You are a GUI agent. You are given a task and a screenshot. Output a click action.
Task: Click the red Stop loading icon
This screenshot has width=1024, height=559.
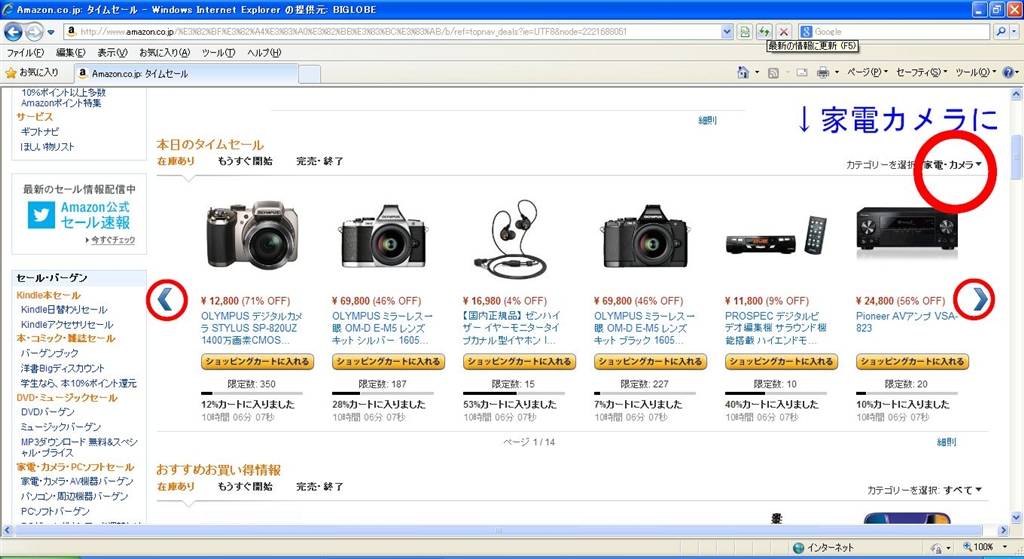pyautogui.click(x=784, y=31)
